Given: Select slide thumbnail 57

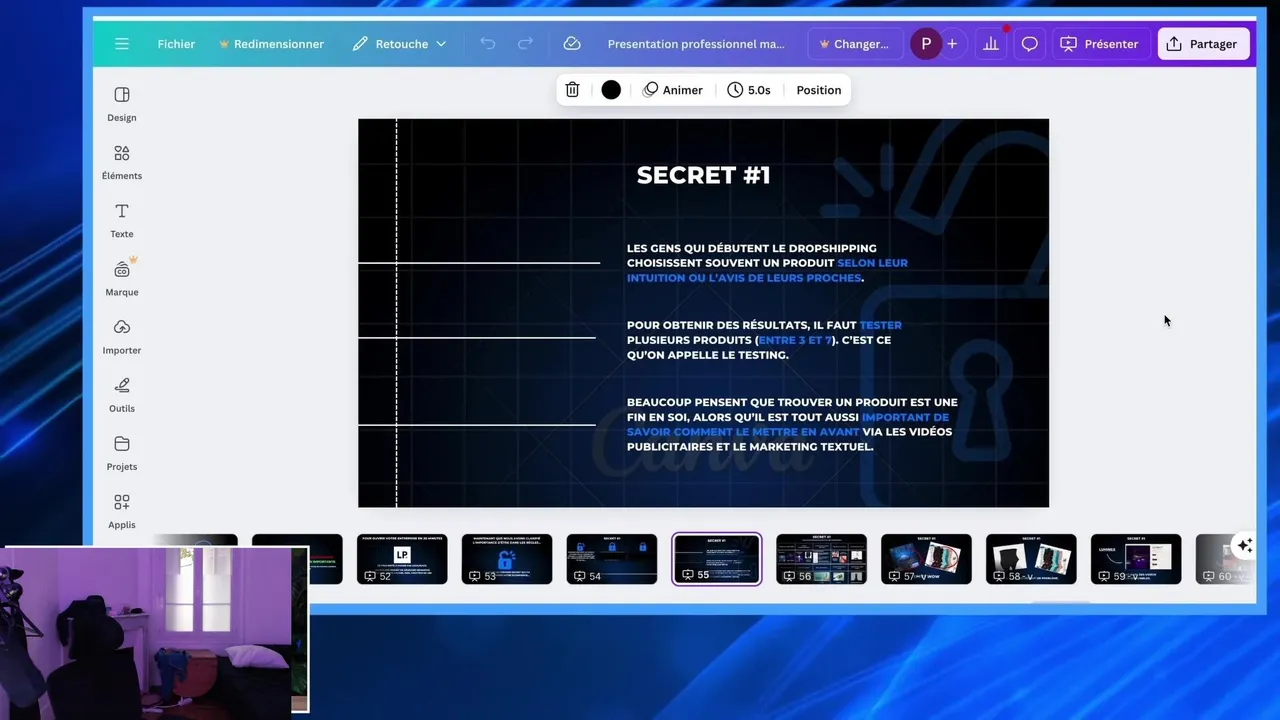Looking at the screenshot, I should coord(926,559).
